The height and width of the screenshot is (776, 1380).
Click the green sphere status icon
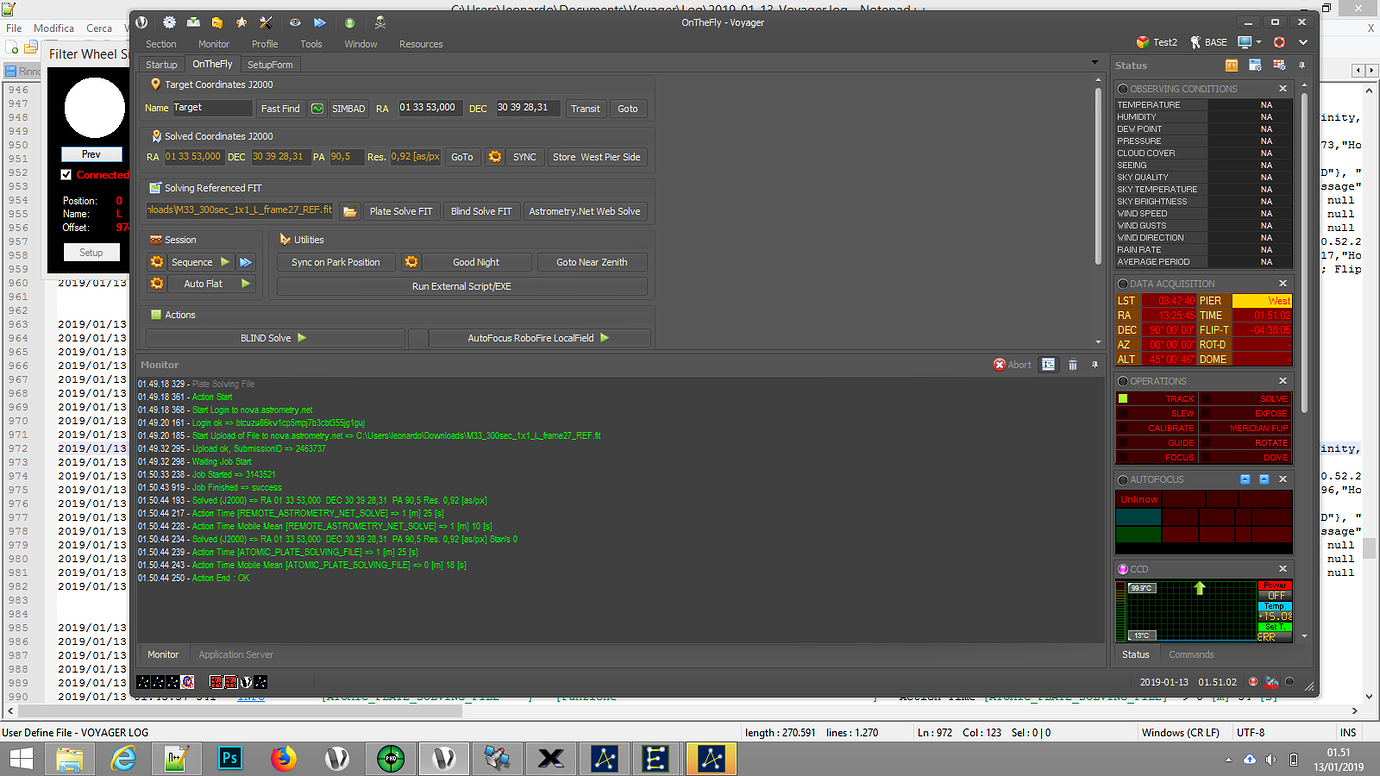tap(350, 22)
